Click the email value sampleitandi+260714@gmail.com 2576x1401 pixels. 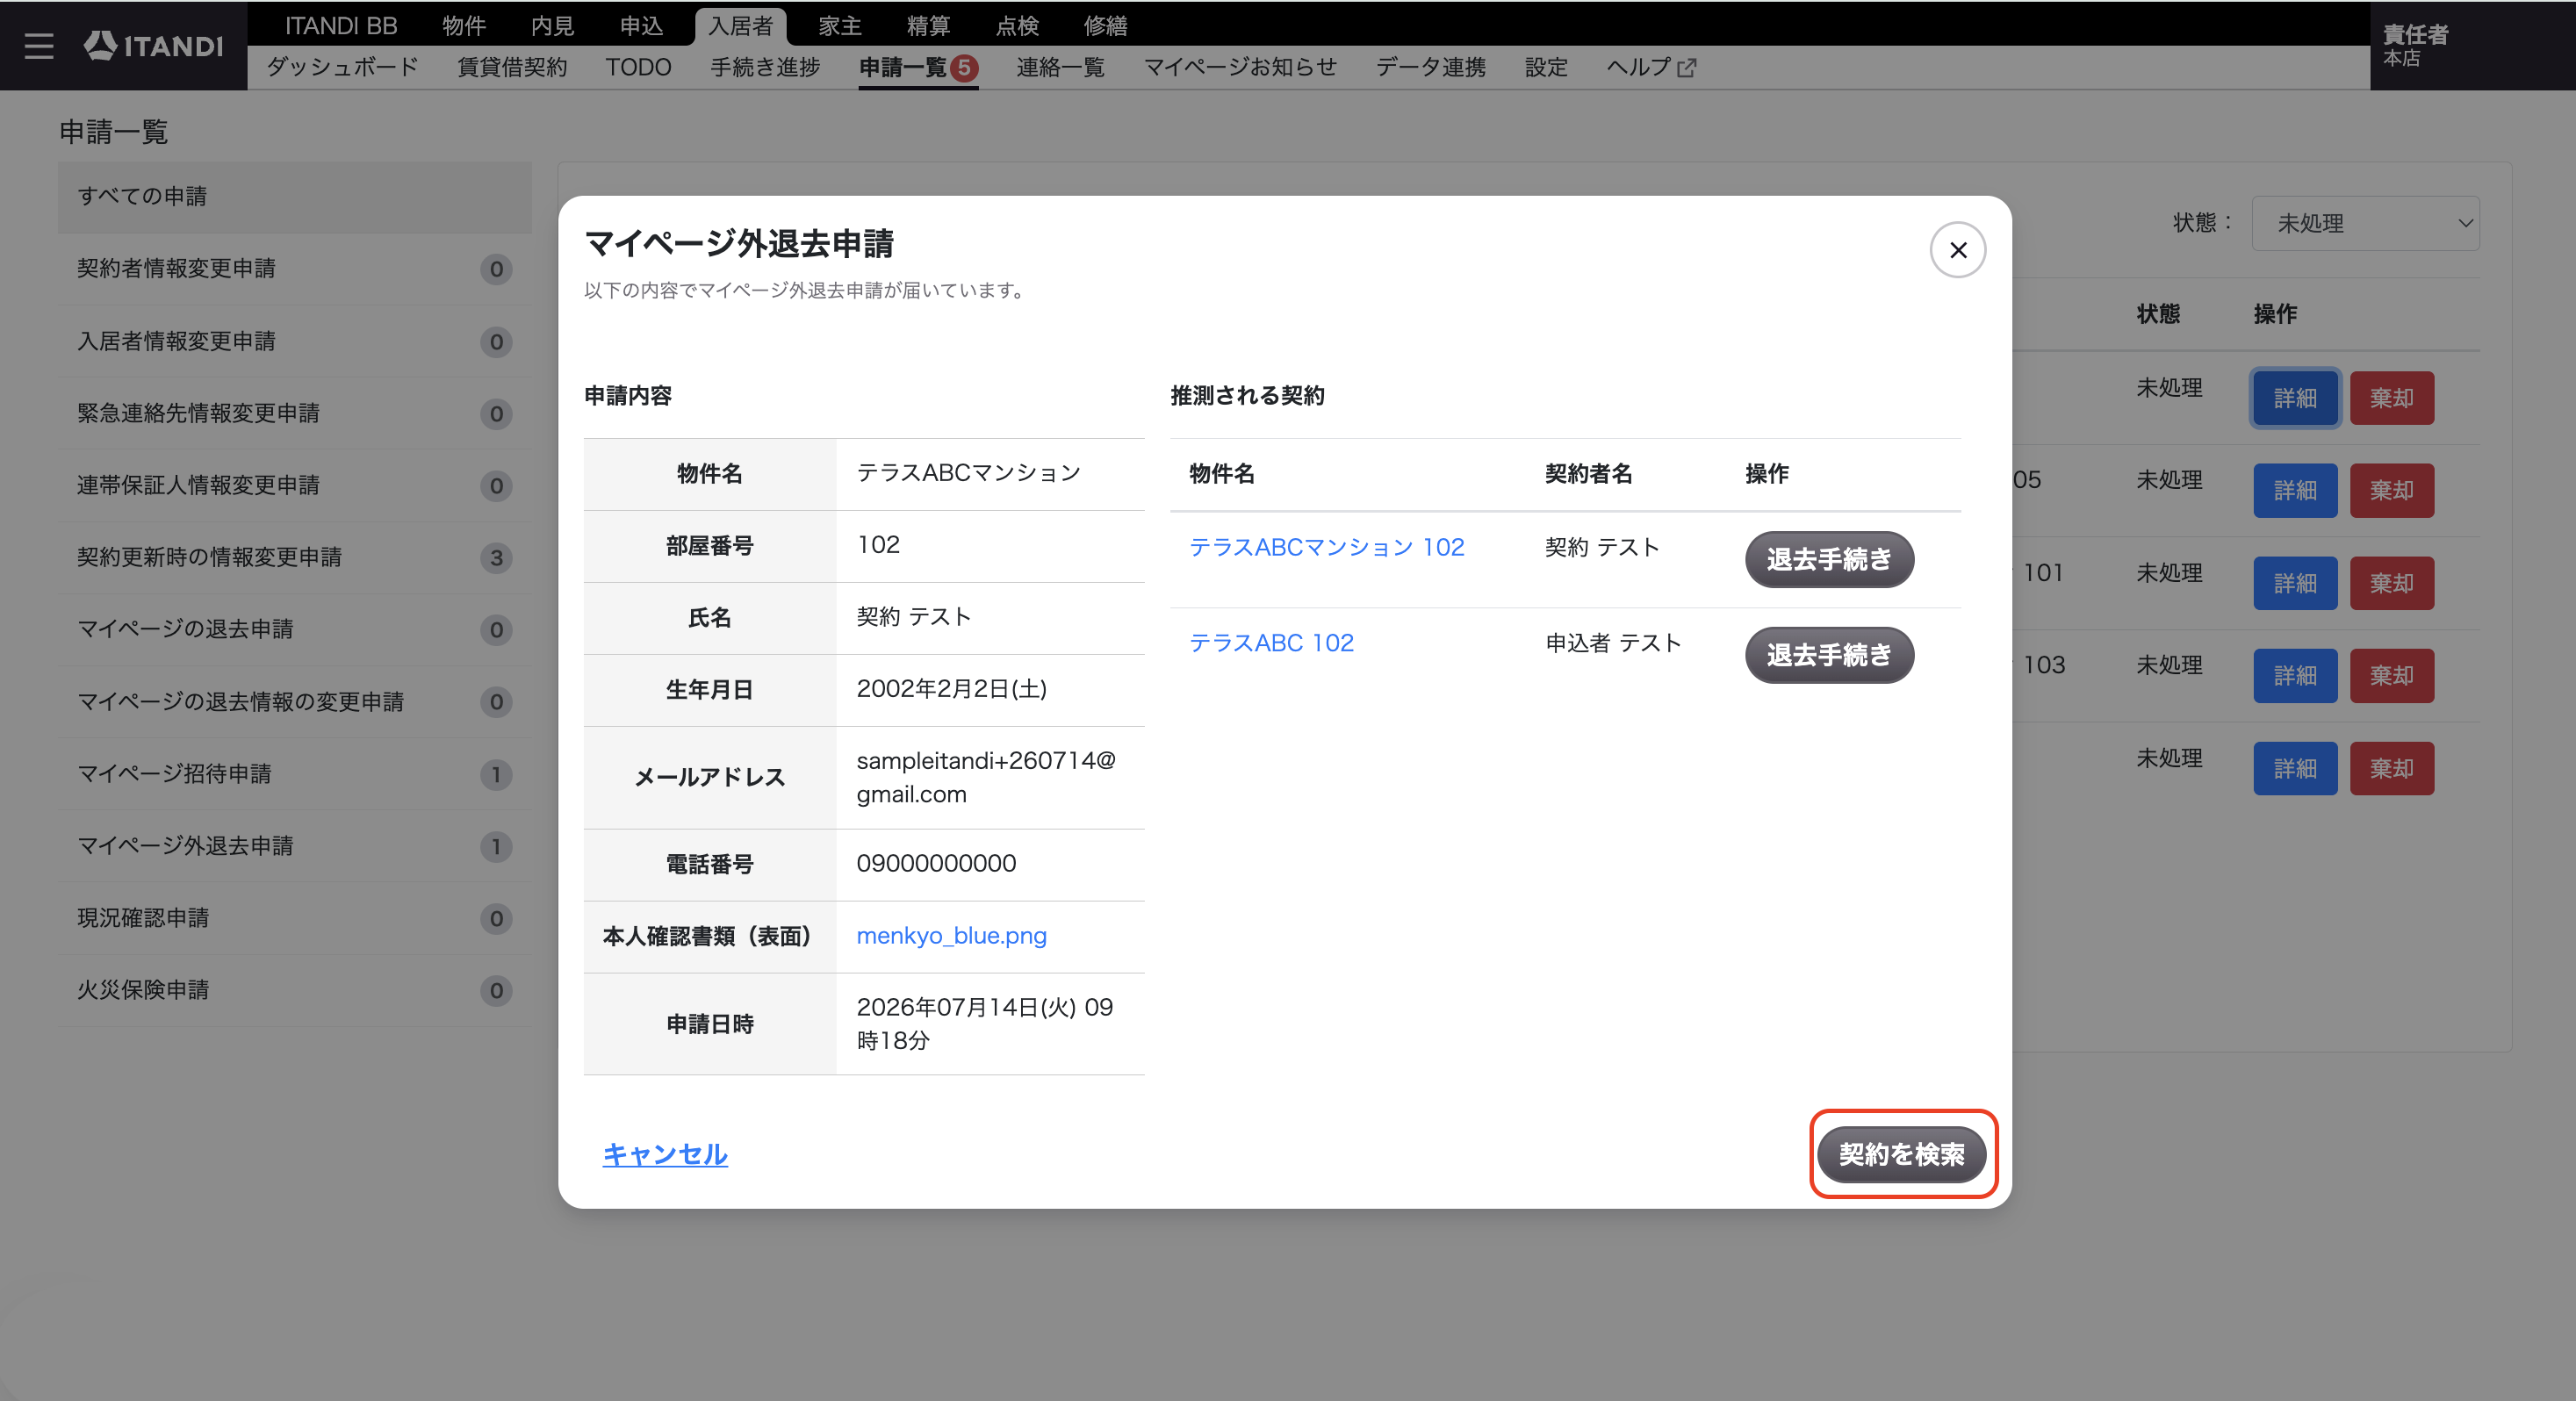click(986, 777)
